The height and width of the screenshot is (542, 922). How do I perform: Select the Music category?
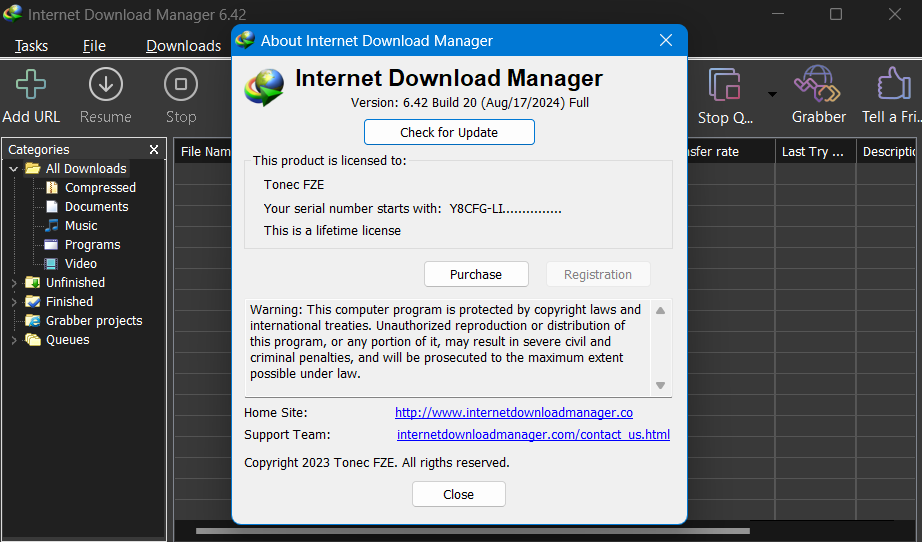point(81,226)
